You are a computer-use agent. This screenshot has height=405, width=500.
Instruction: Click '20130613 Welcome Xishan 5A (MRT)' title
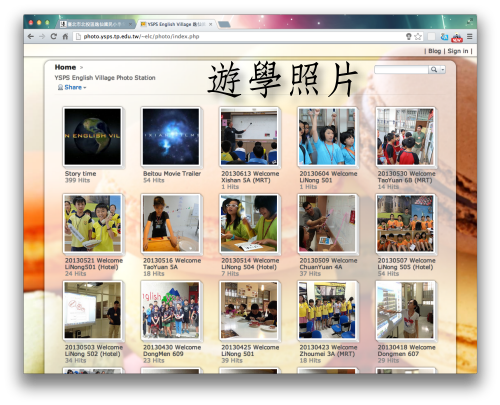[x=250, y=177]
